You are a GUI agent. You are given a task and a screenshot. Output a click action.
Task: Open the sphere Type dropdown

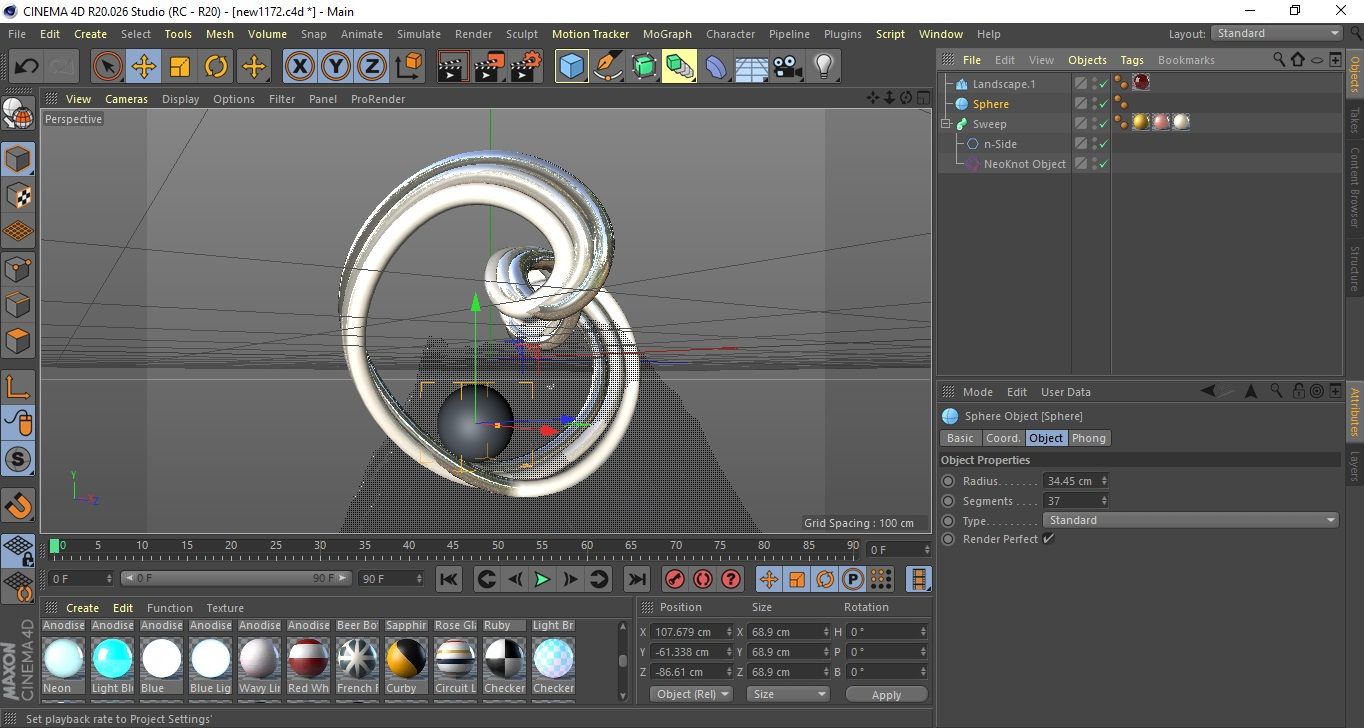[x=1190, y=520]
